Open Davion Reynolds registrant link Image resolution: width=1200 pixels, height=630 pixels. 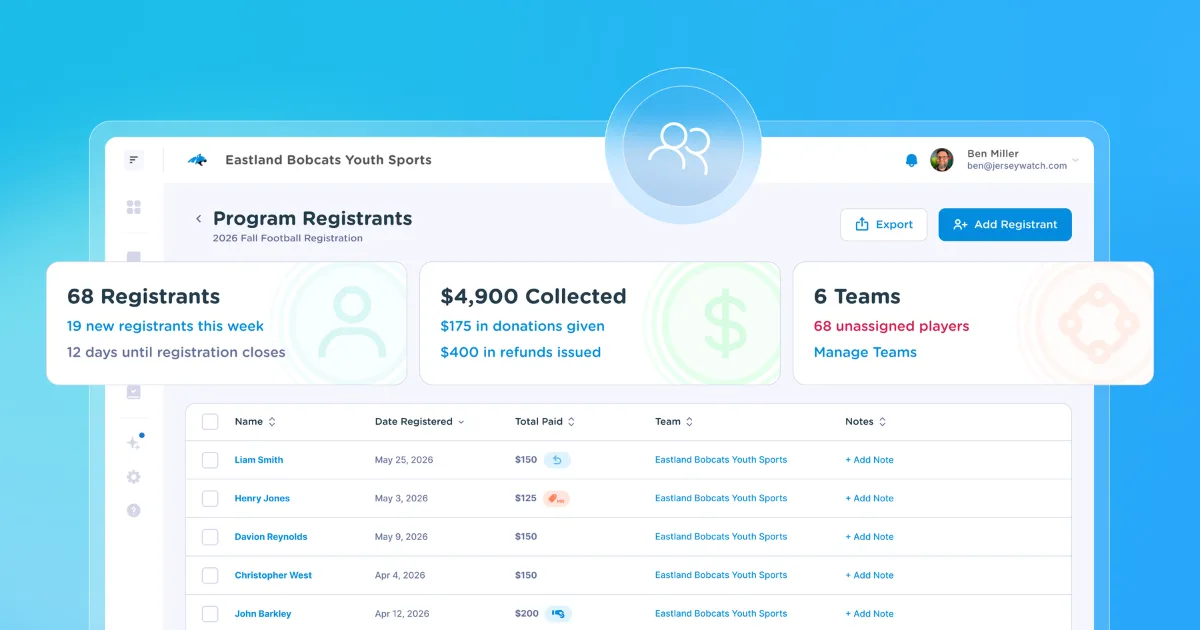271,537
